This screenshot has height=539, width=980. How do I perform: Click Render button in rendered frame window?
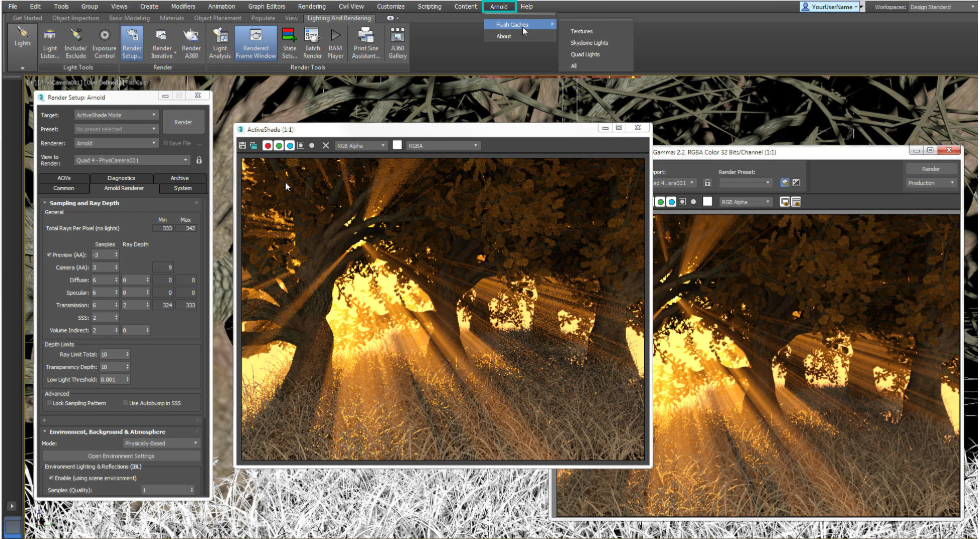click(931, 169)
